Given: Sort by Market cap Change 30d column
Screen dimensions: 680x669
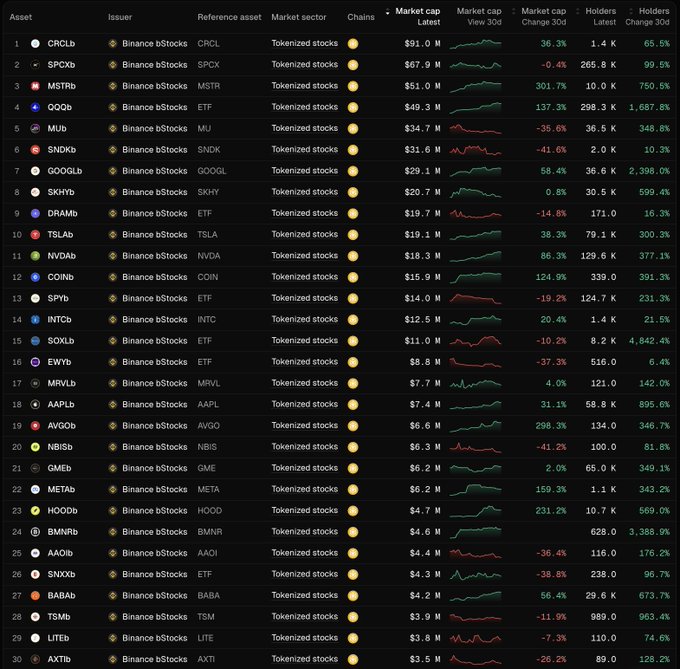Looking at the screenshot, I should tap(539, 16).
